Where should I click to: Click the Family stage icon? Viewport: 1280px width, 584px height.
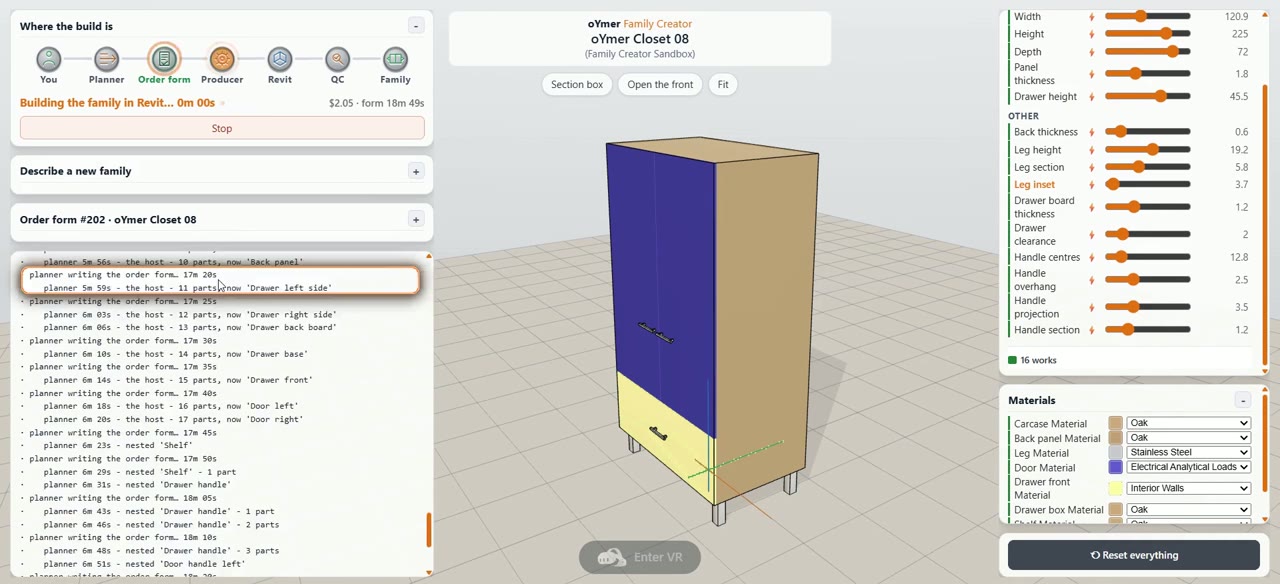pyautogui.click(x=395, y=59)
